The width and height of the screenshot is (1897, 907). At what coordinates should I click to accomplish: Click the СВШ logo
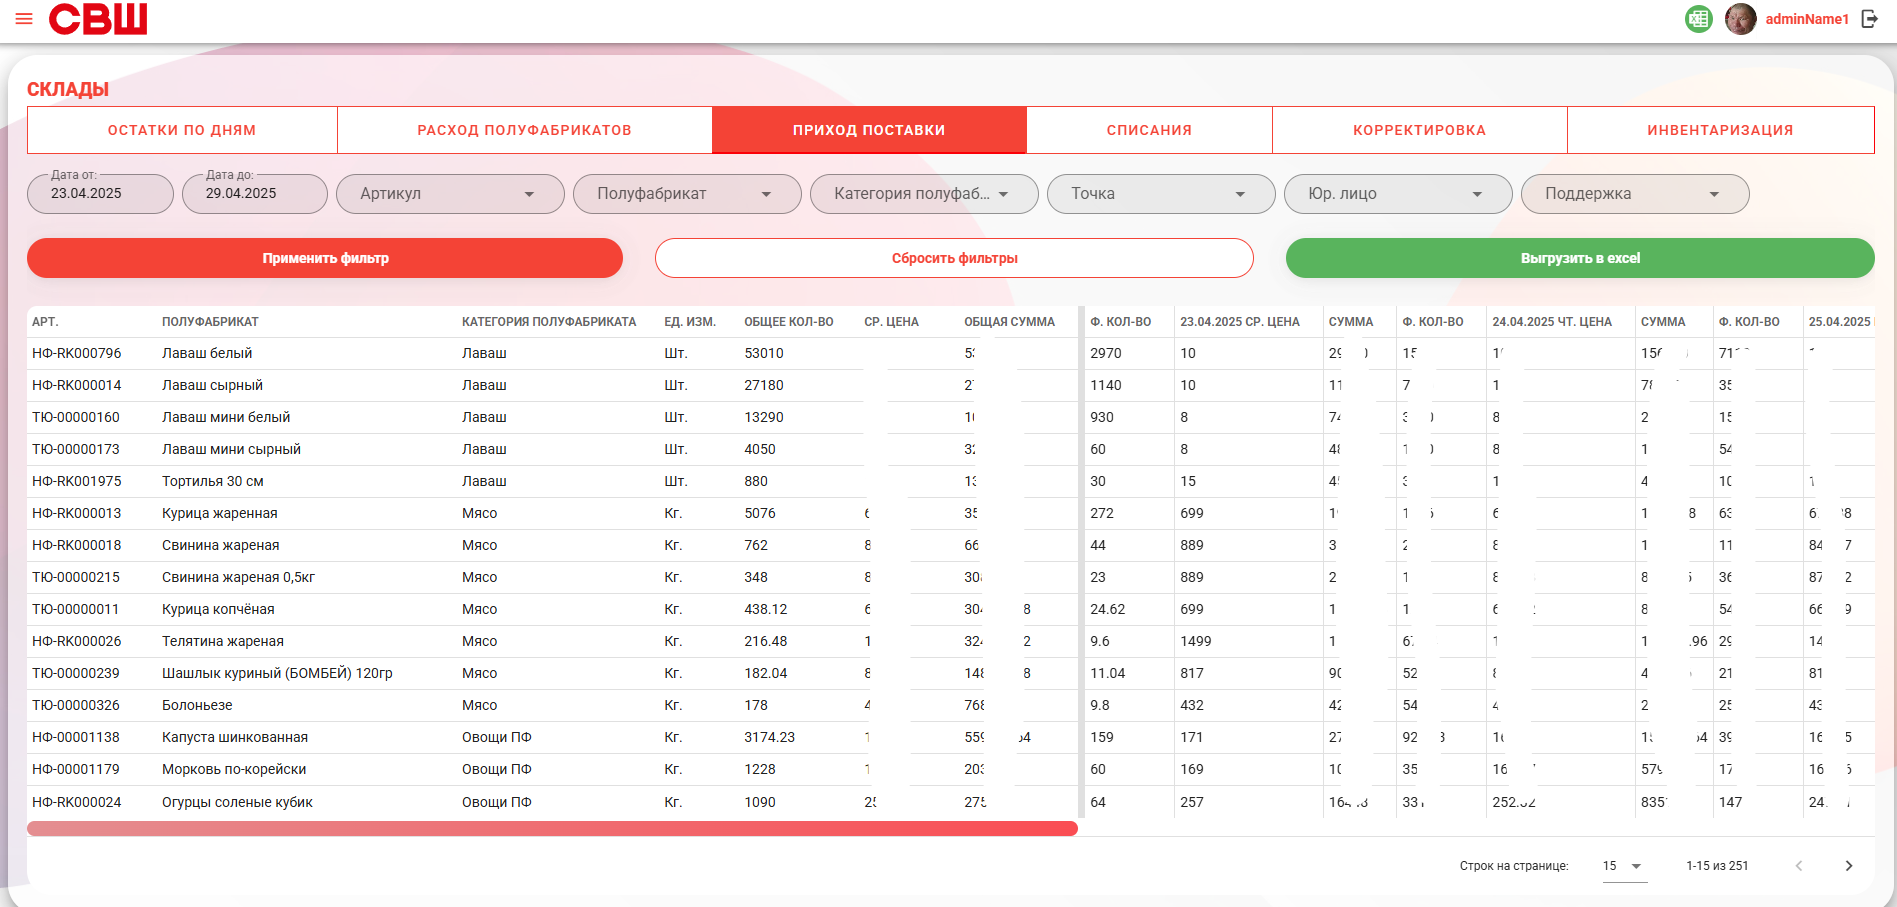(98, 19)
